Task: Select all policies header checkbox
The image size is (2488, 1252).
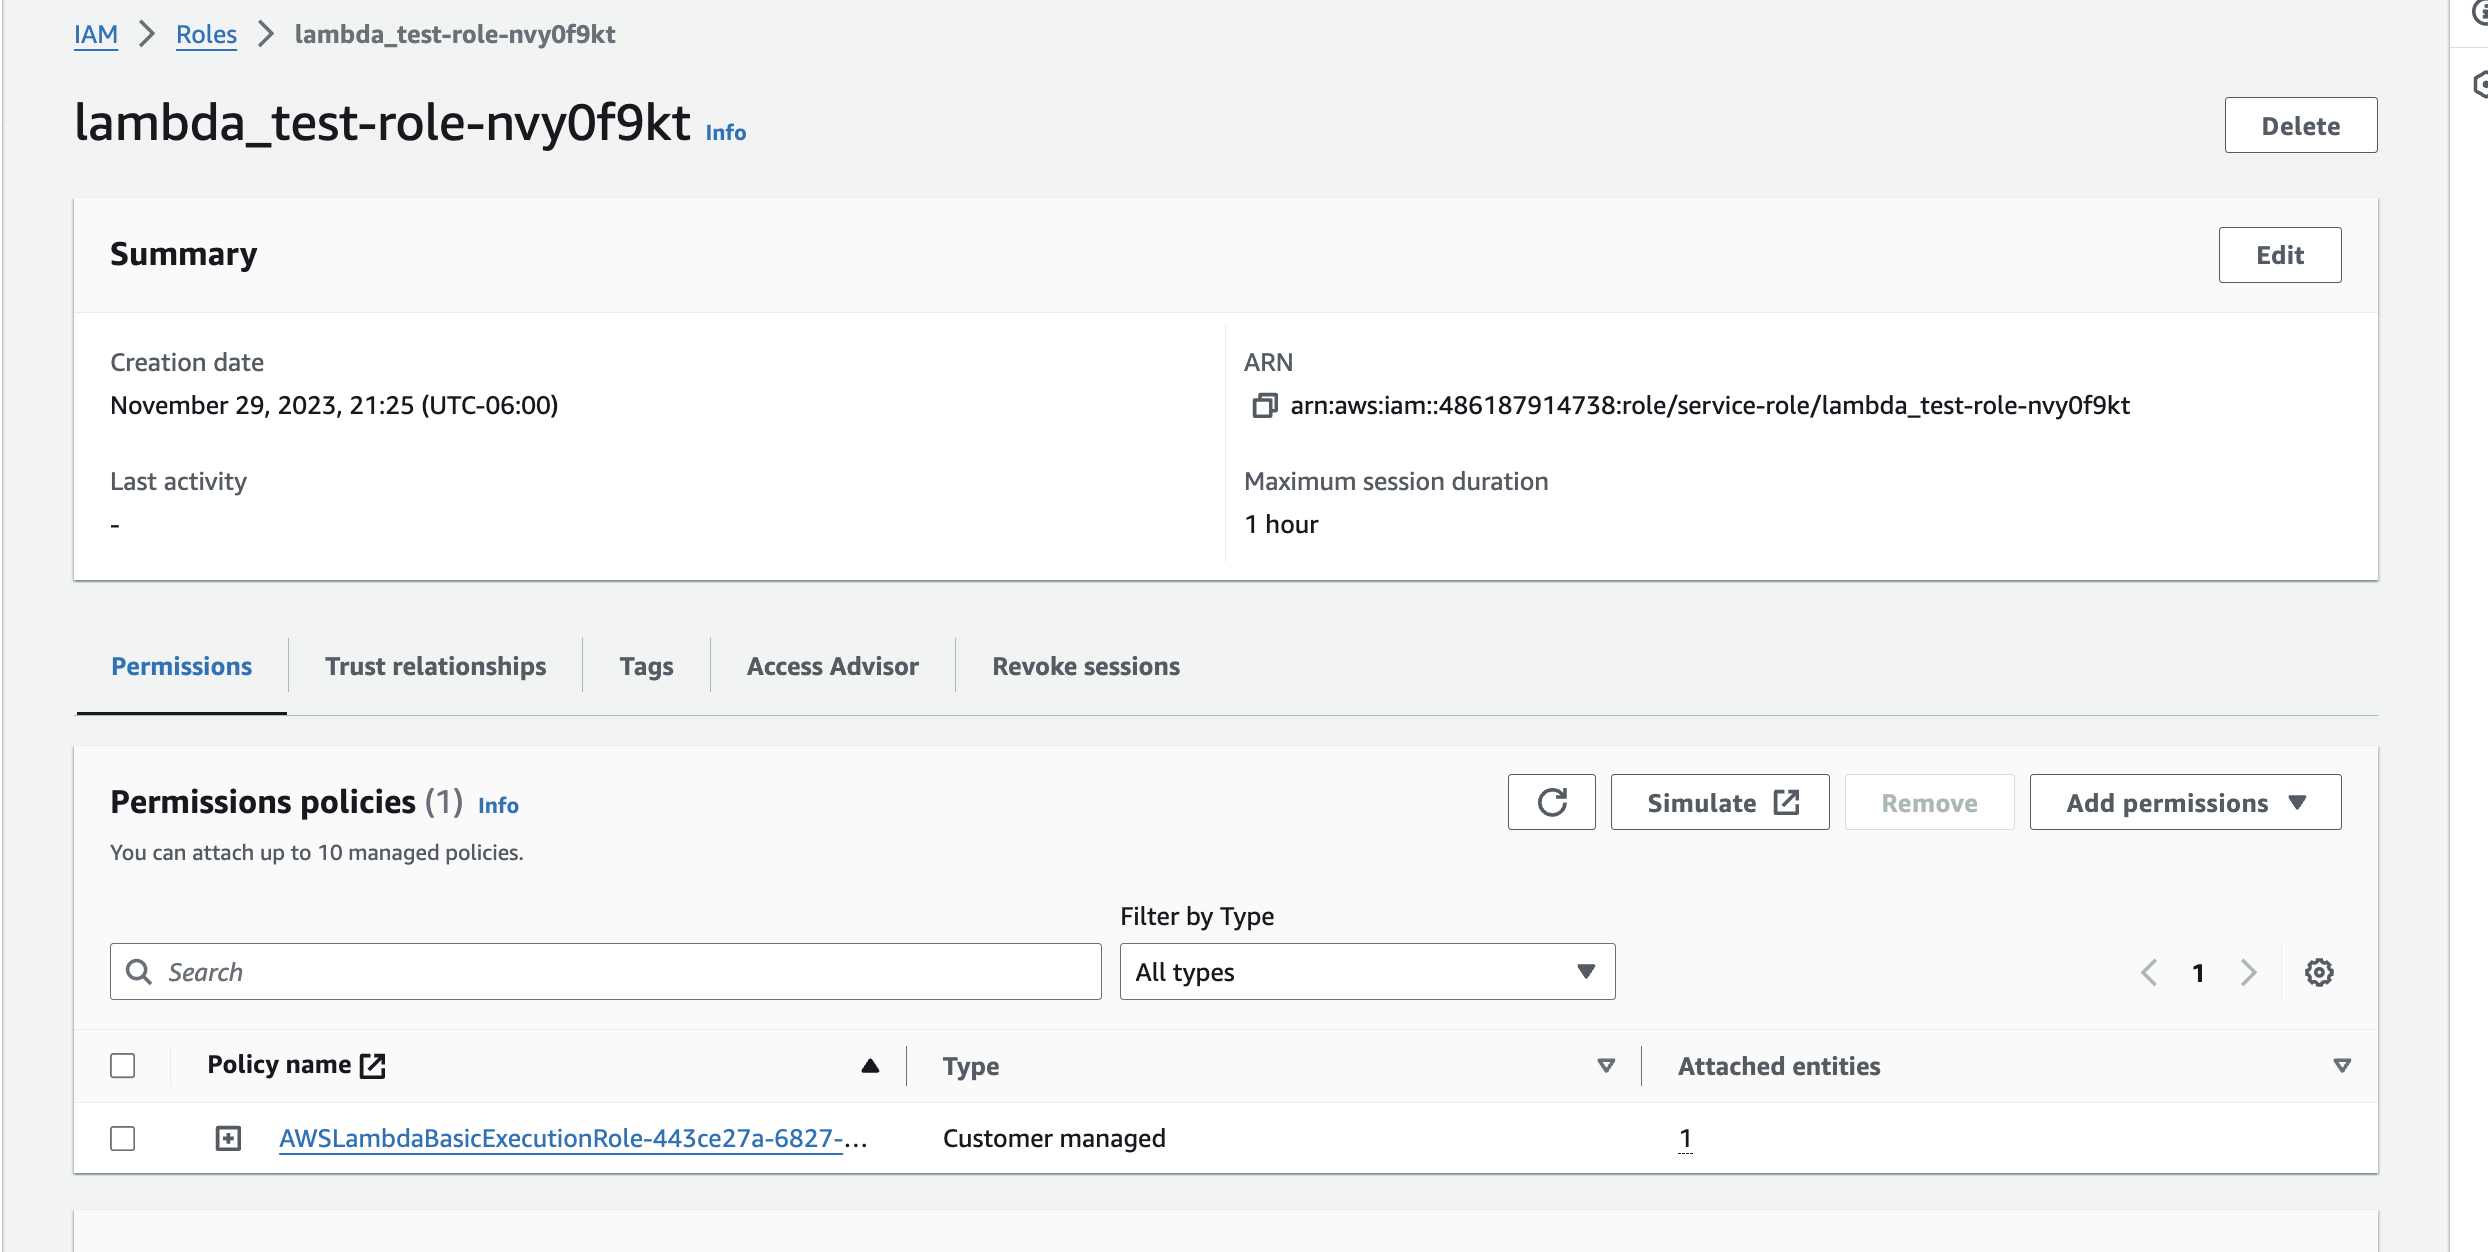Action: [x=123, y=1066]
